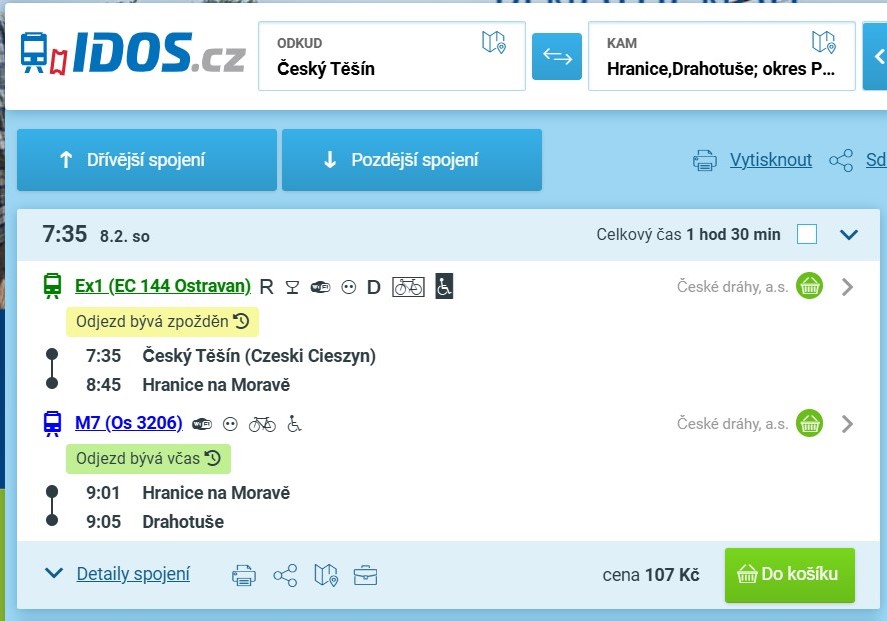This screenshot has width=887, height=621.
Task: Click WiFi icon on the M7 row
Action: point(202,424)
